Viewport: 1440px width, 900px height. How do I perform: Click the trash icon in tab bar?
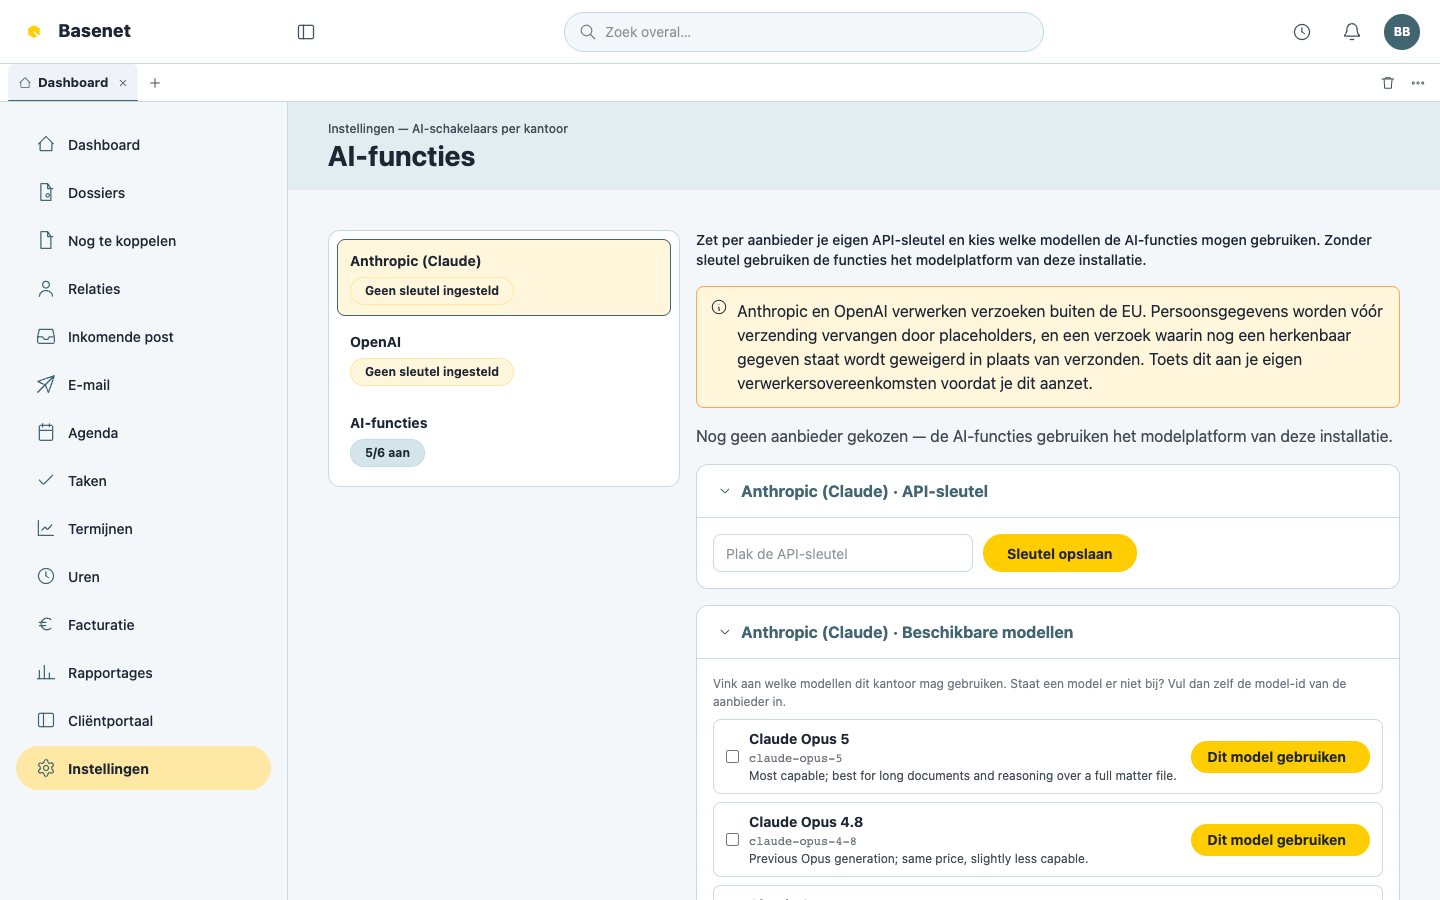click(x=1388, y=83)
